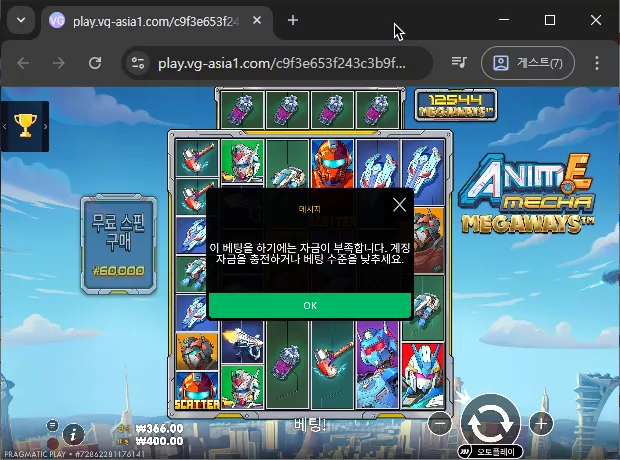620x460 pixels.
Task: Open the media control icon in toolbar
Action: click(x=459, y=62)
